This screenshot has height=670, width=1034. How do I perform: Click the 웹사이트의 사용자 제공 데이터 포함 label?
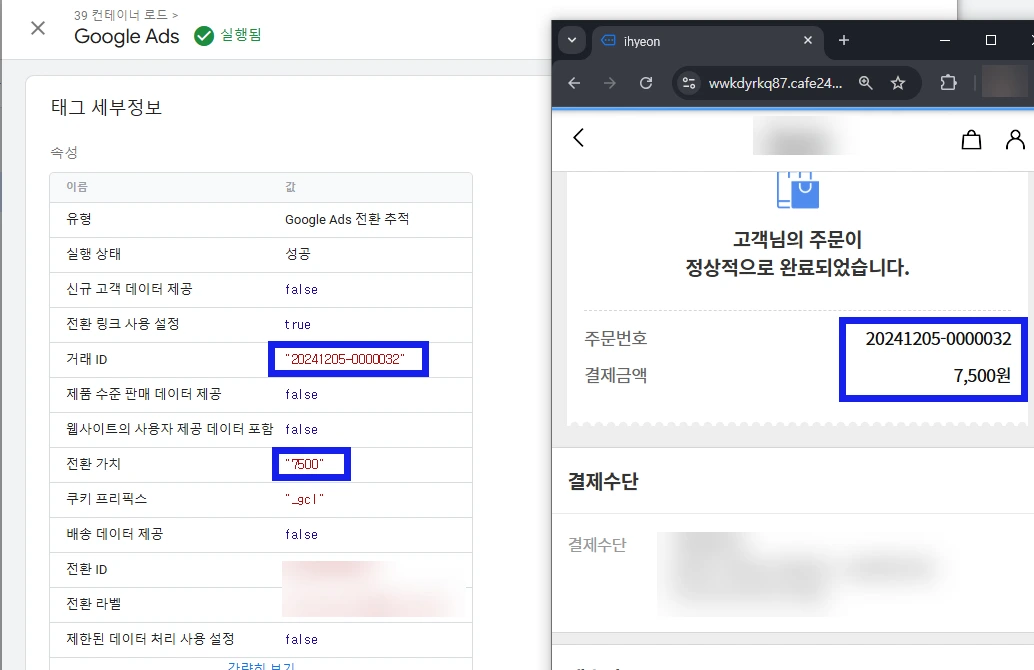click(169, 429)
